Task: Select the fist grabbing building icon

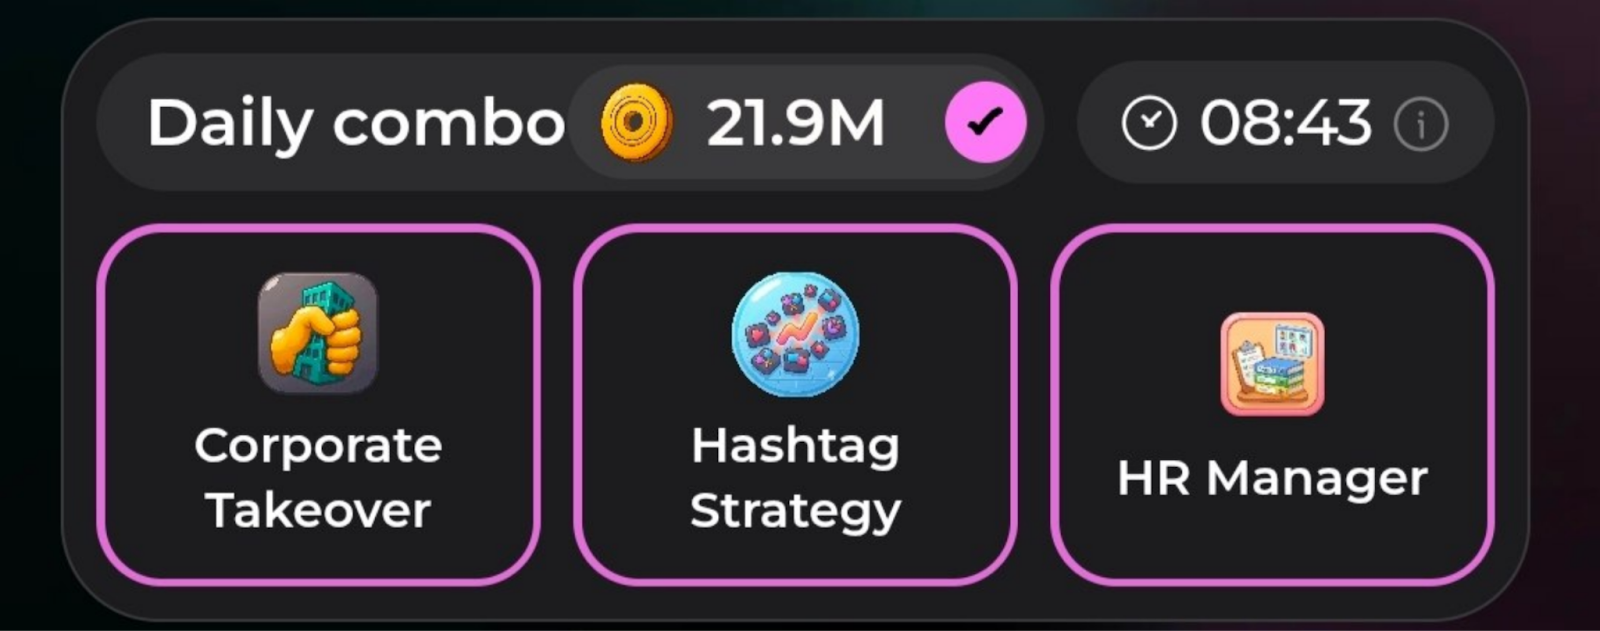Action: (x=318, y=333)
